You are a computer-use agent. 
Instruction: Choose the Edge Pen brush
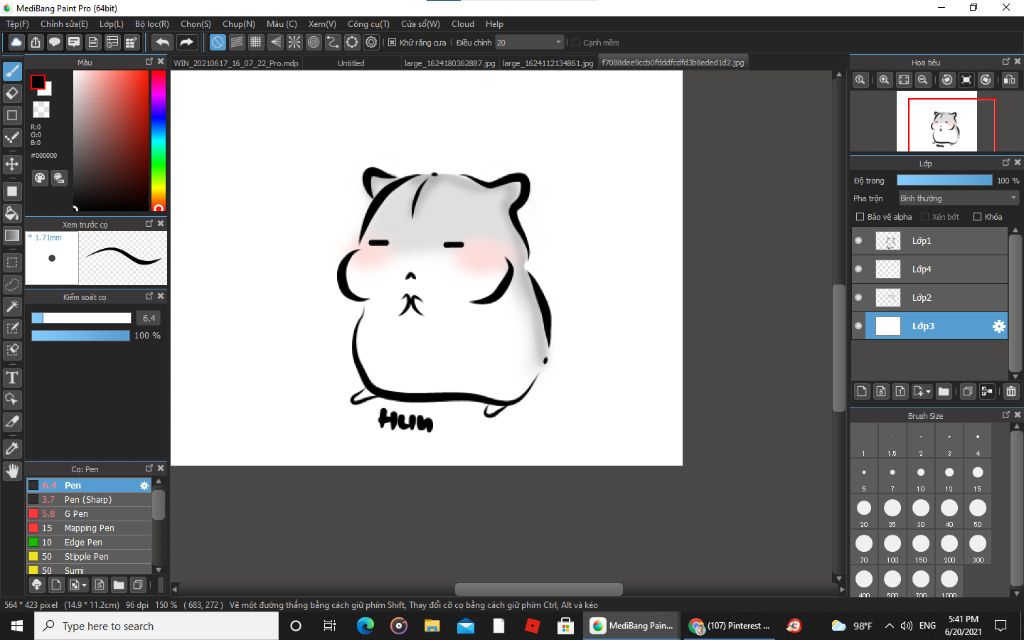pyautogui.click(x=89, y=543)
